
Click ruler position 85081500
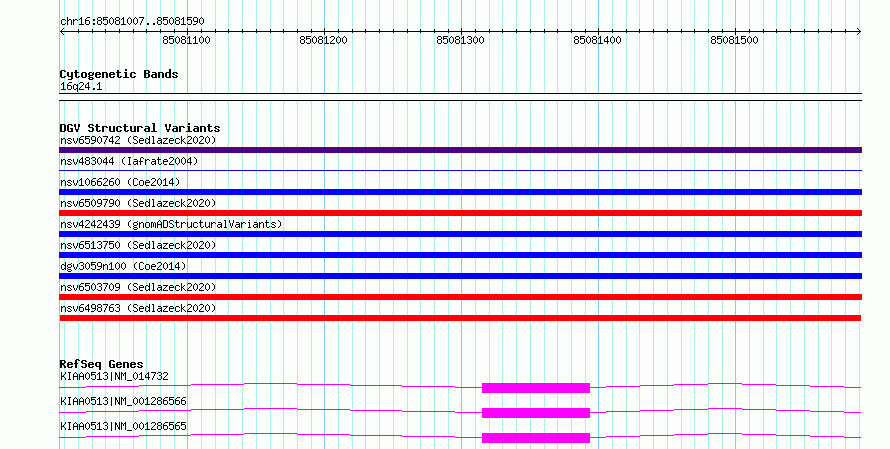(734, 40)
